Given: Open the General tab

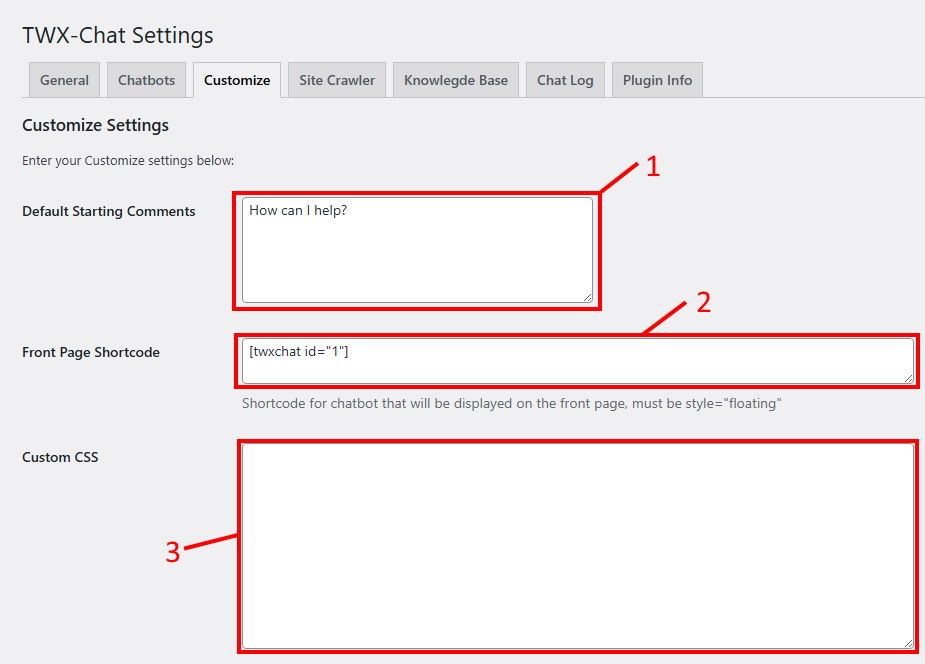Looking at the screenshot, I should pyautogui.click(x=64, y=80).
